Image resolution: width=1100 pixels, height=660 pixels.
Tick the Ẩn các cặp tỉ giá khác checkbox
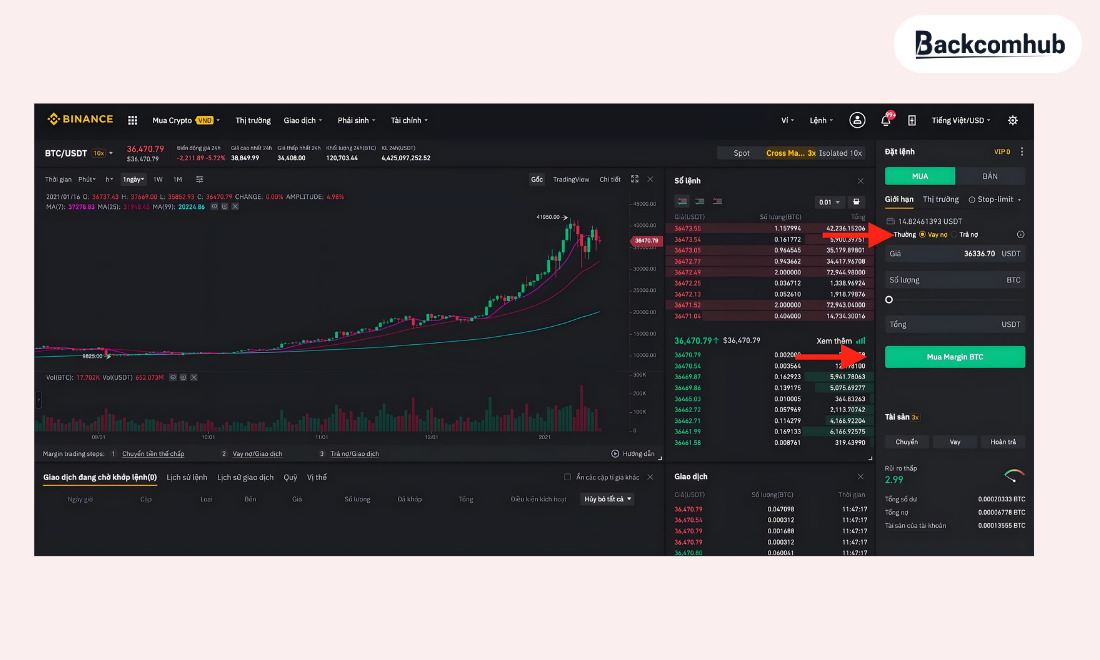pos(568,478)
